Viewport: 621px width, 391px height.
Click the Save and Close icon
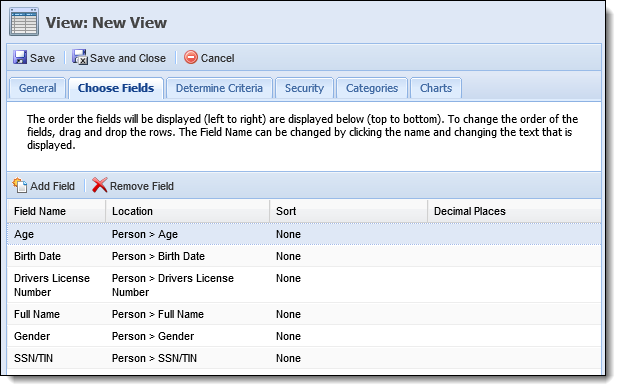[80, 57]
